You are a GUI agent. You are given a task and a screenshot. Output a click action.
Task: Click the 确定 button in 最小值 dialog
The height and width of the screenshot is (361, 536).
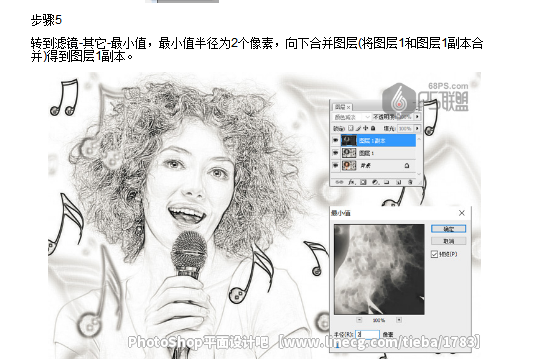pyautogui.click(x=448, y=229)
